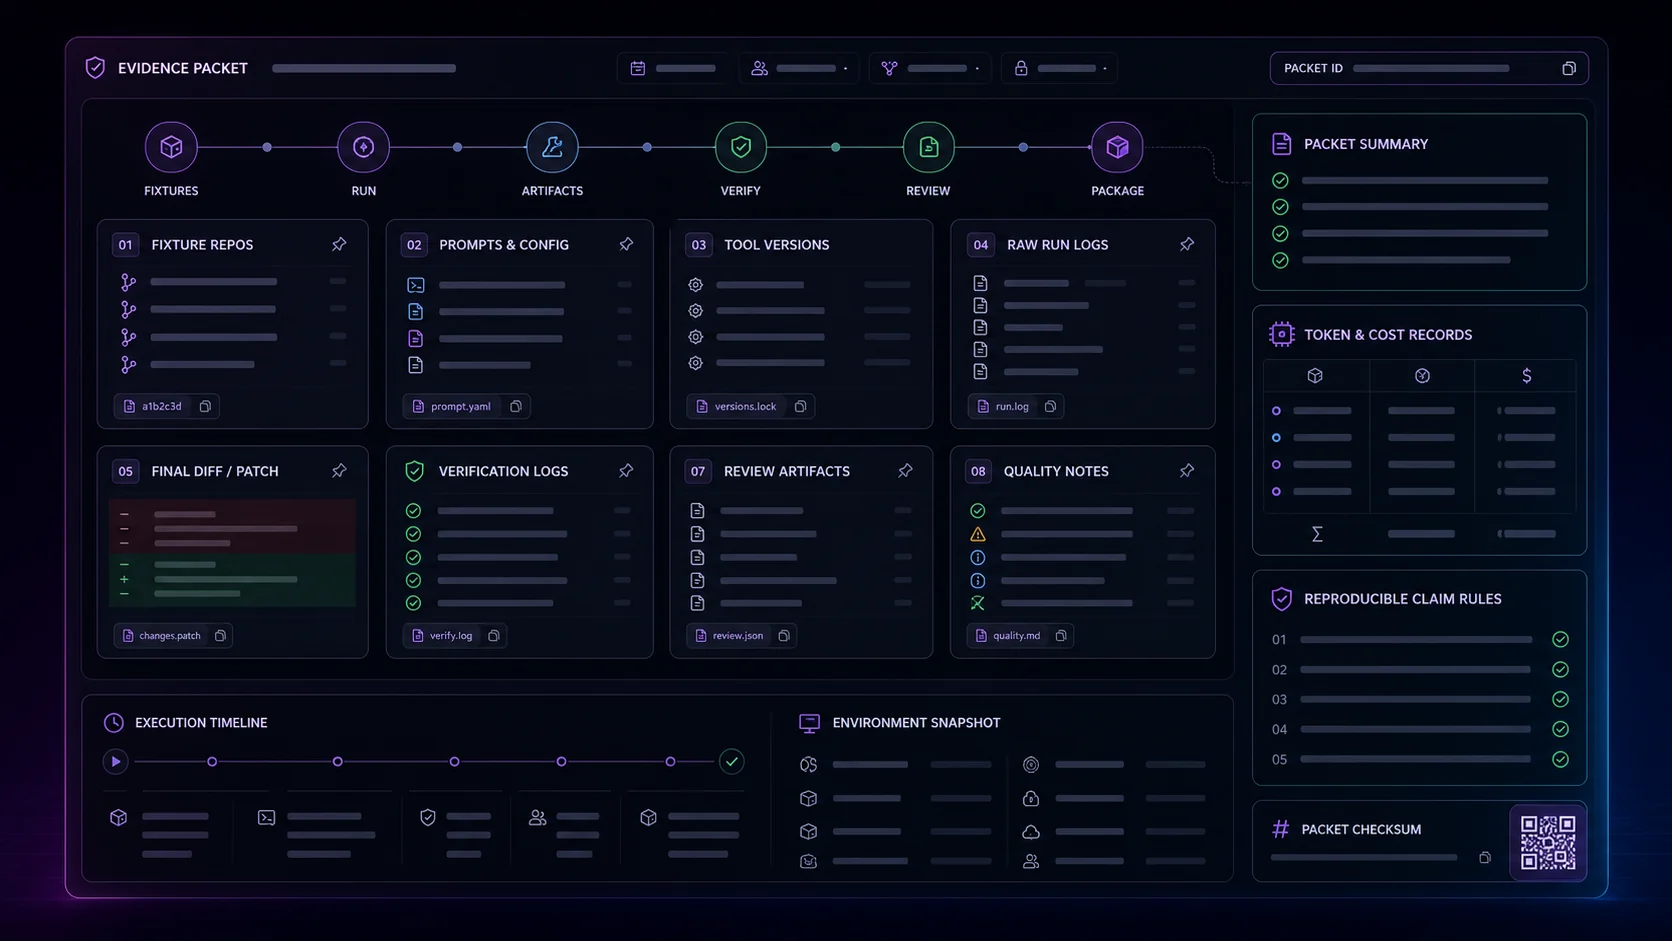Pin the Prompts & Config card
The image size is (1672, 941).
[626, 244]
